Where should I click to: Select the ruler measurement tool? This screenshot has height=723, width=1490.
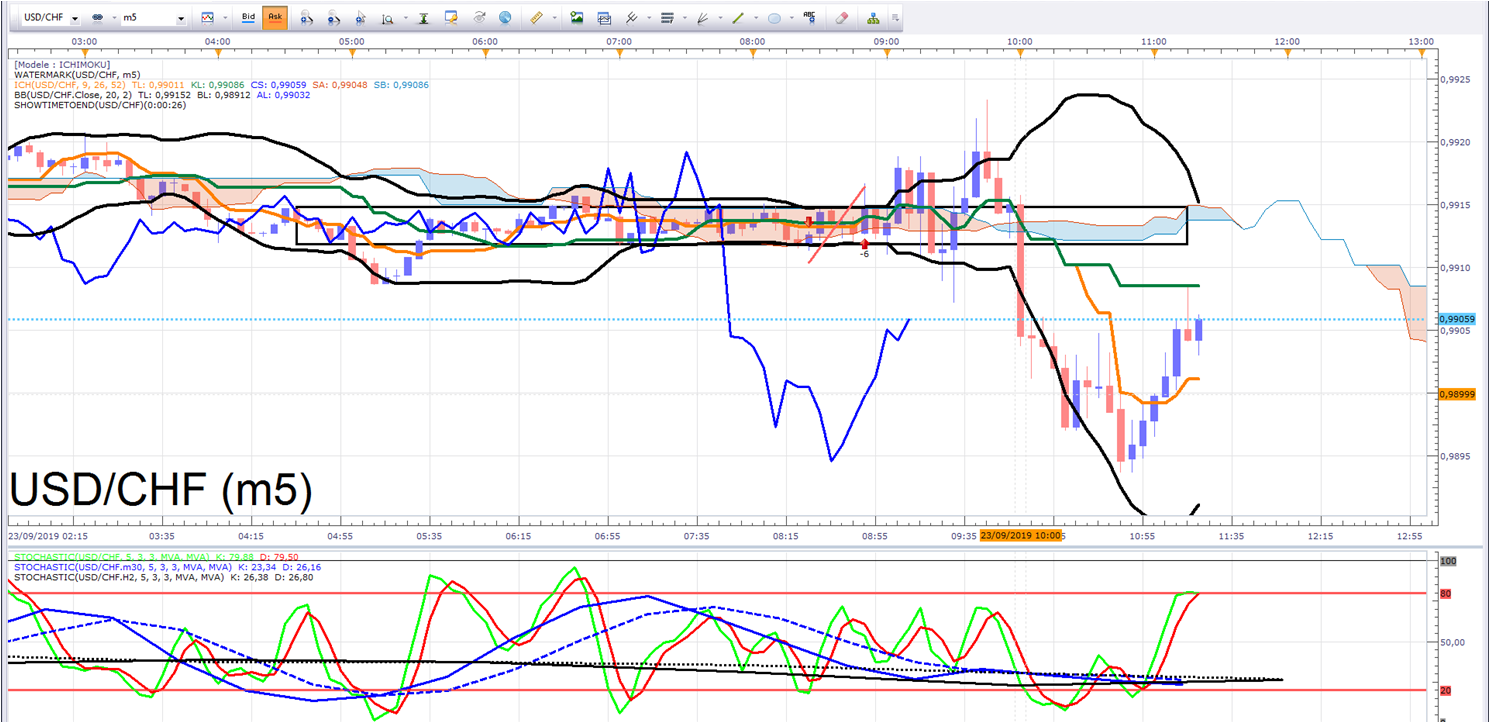tap(536, 18)
